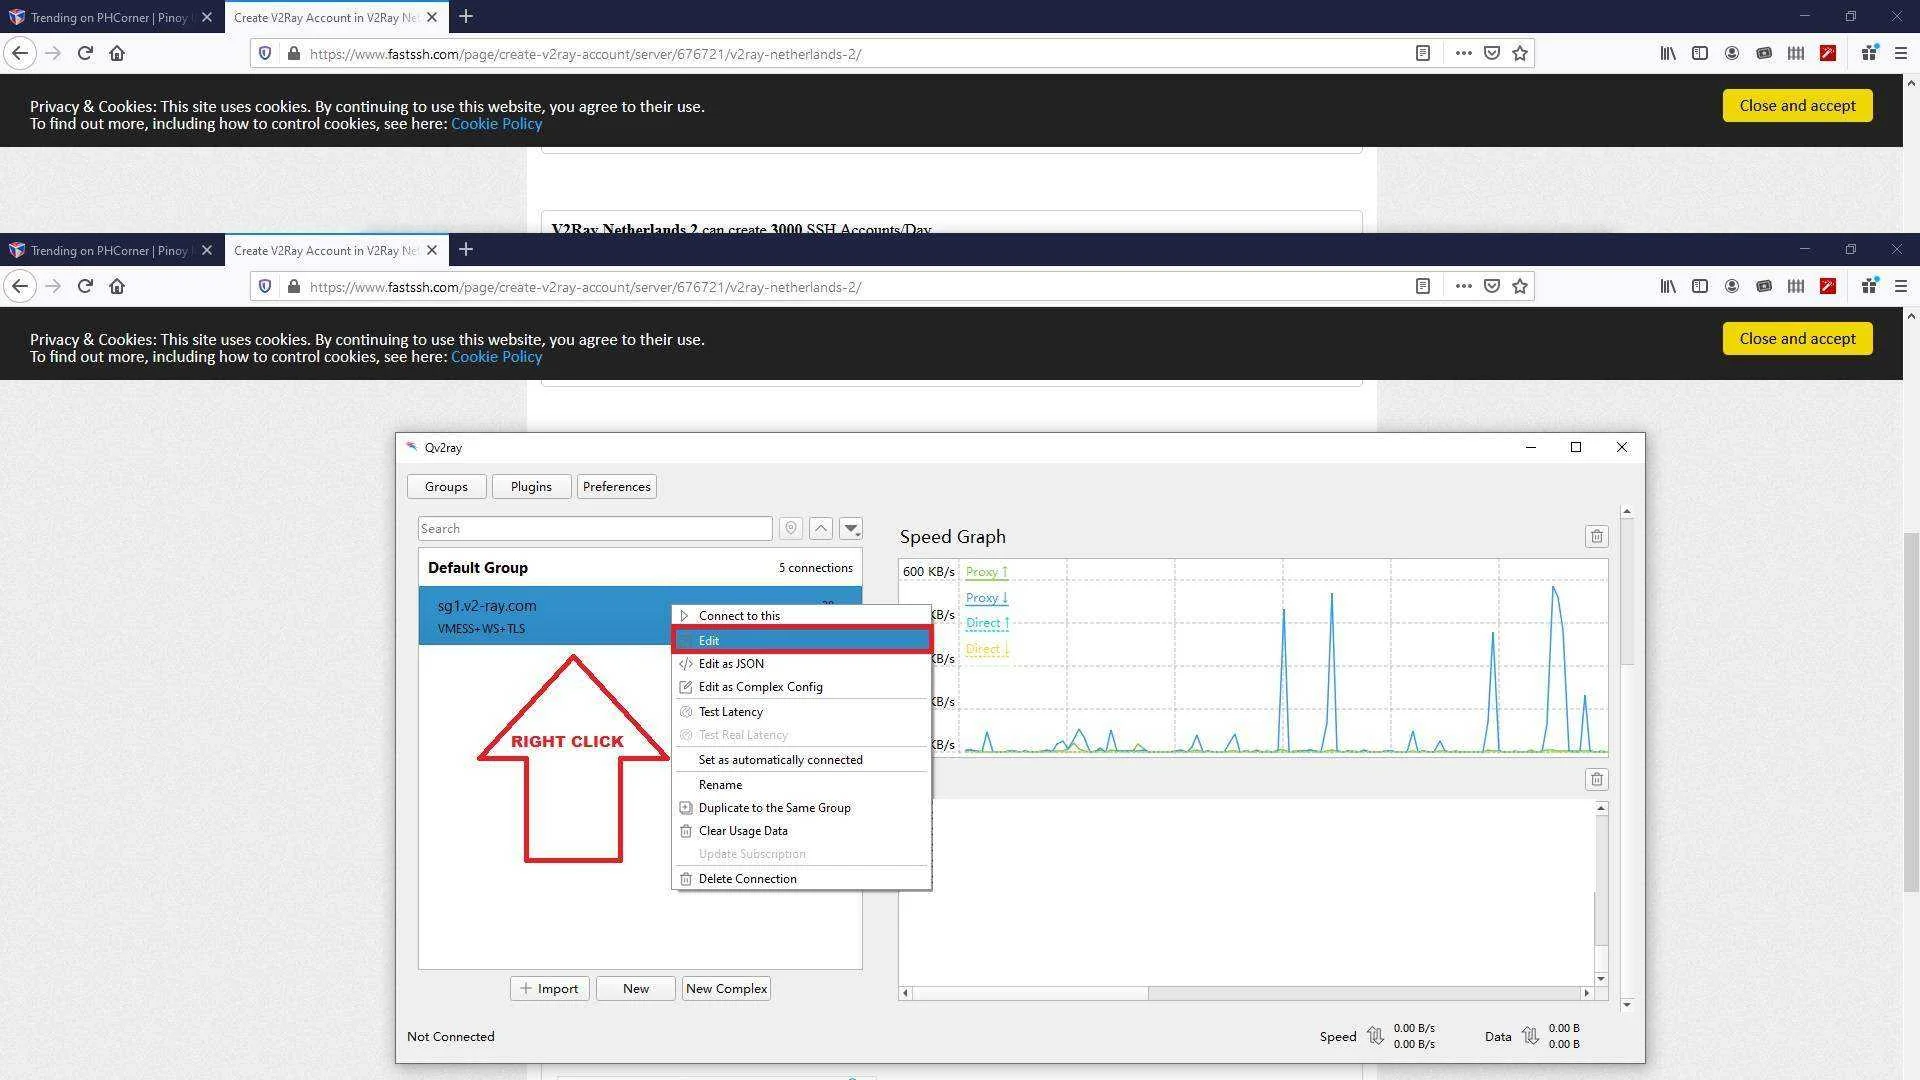Image resolution: width=1920 pixels, height=1080 pixels.
Task: Click the Data up/down arrows icon
Action: (x=1530, y=1037)
